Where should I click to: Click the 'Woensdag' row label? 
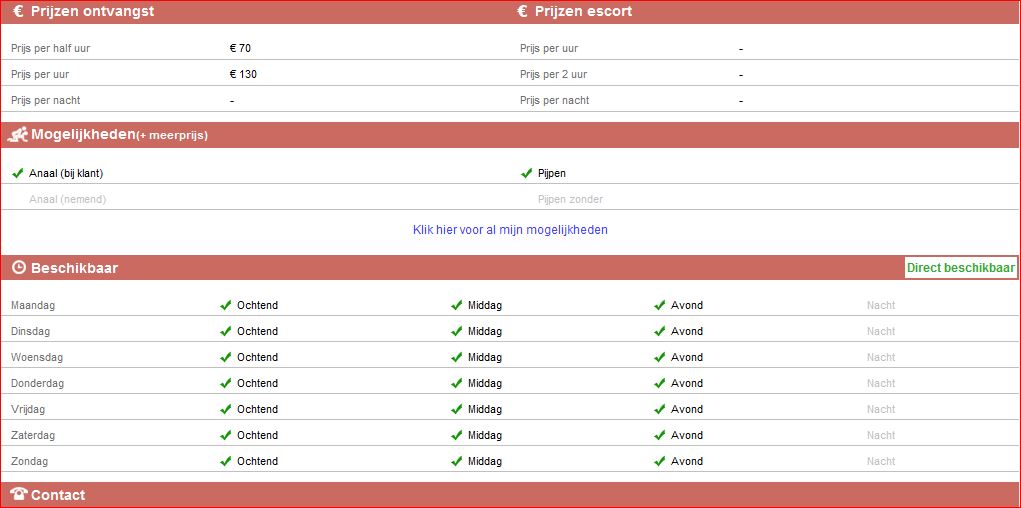tap(37, 357)
